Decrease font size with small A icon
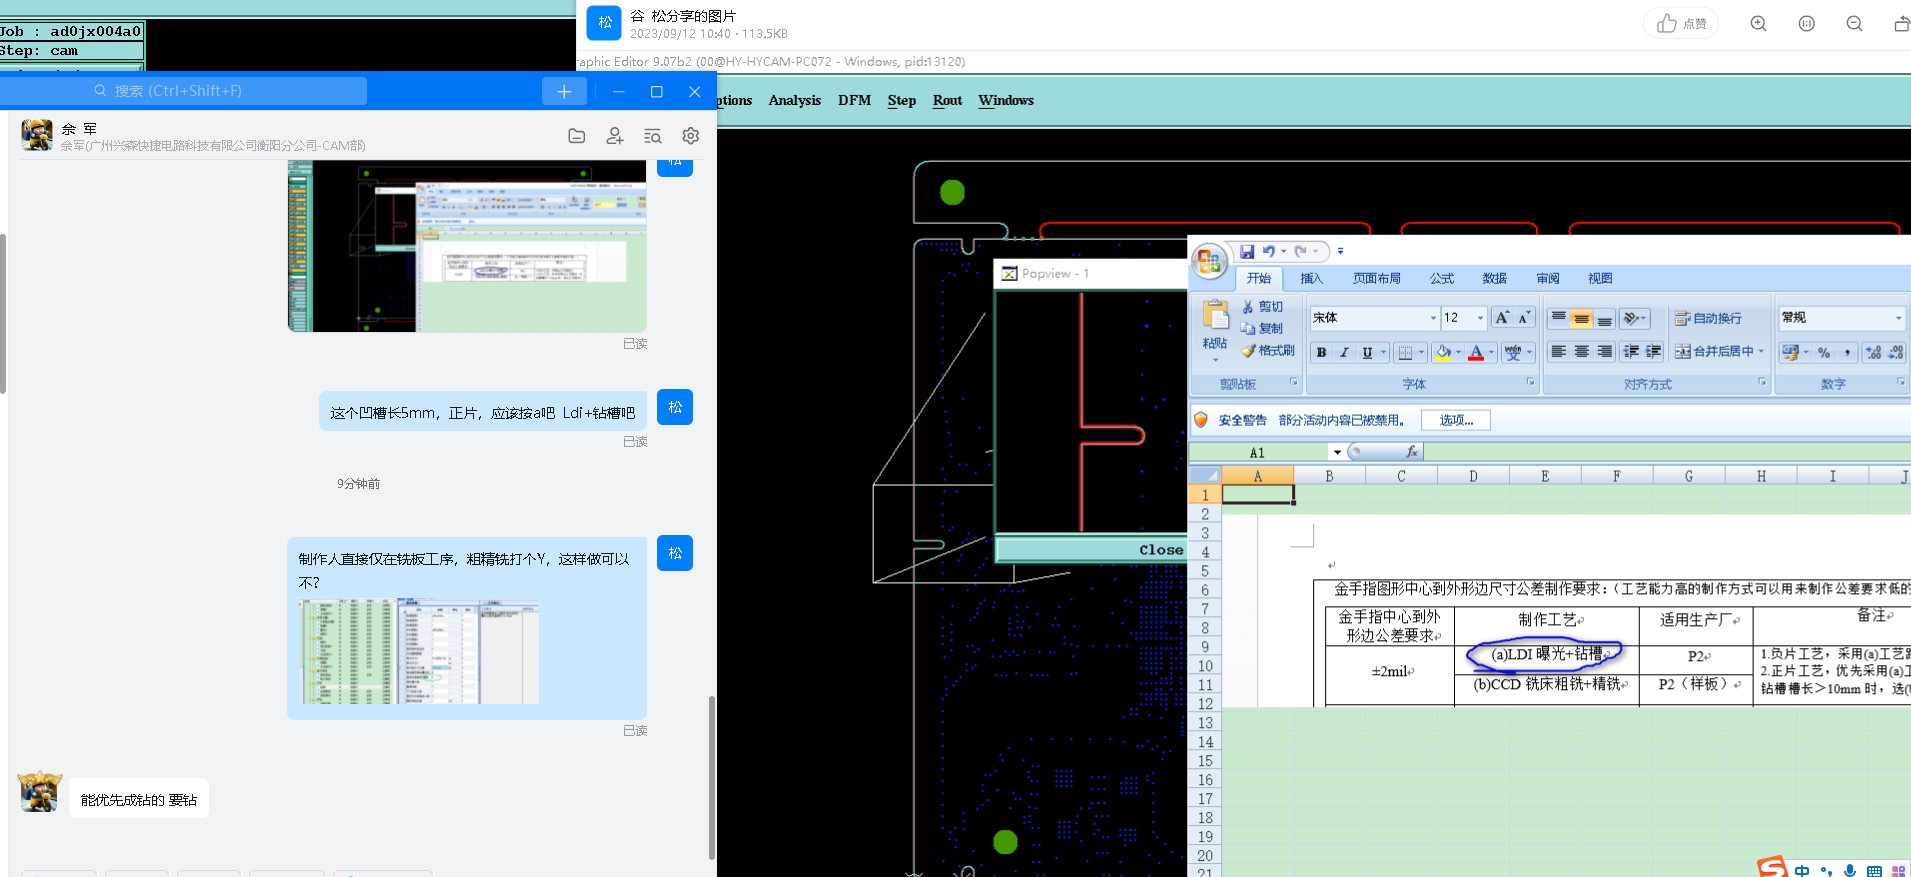Viewport: 1911px width, 877px height. (1524, 318)
